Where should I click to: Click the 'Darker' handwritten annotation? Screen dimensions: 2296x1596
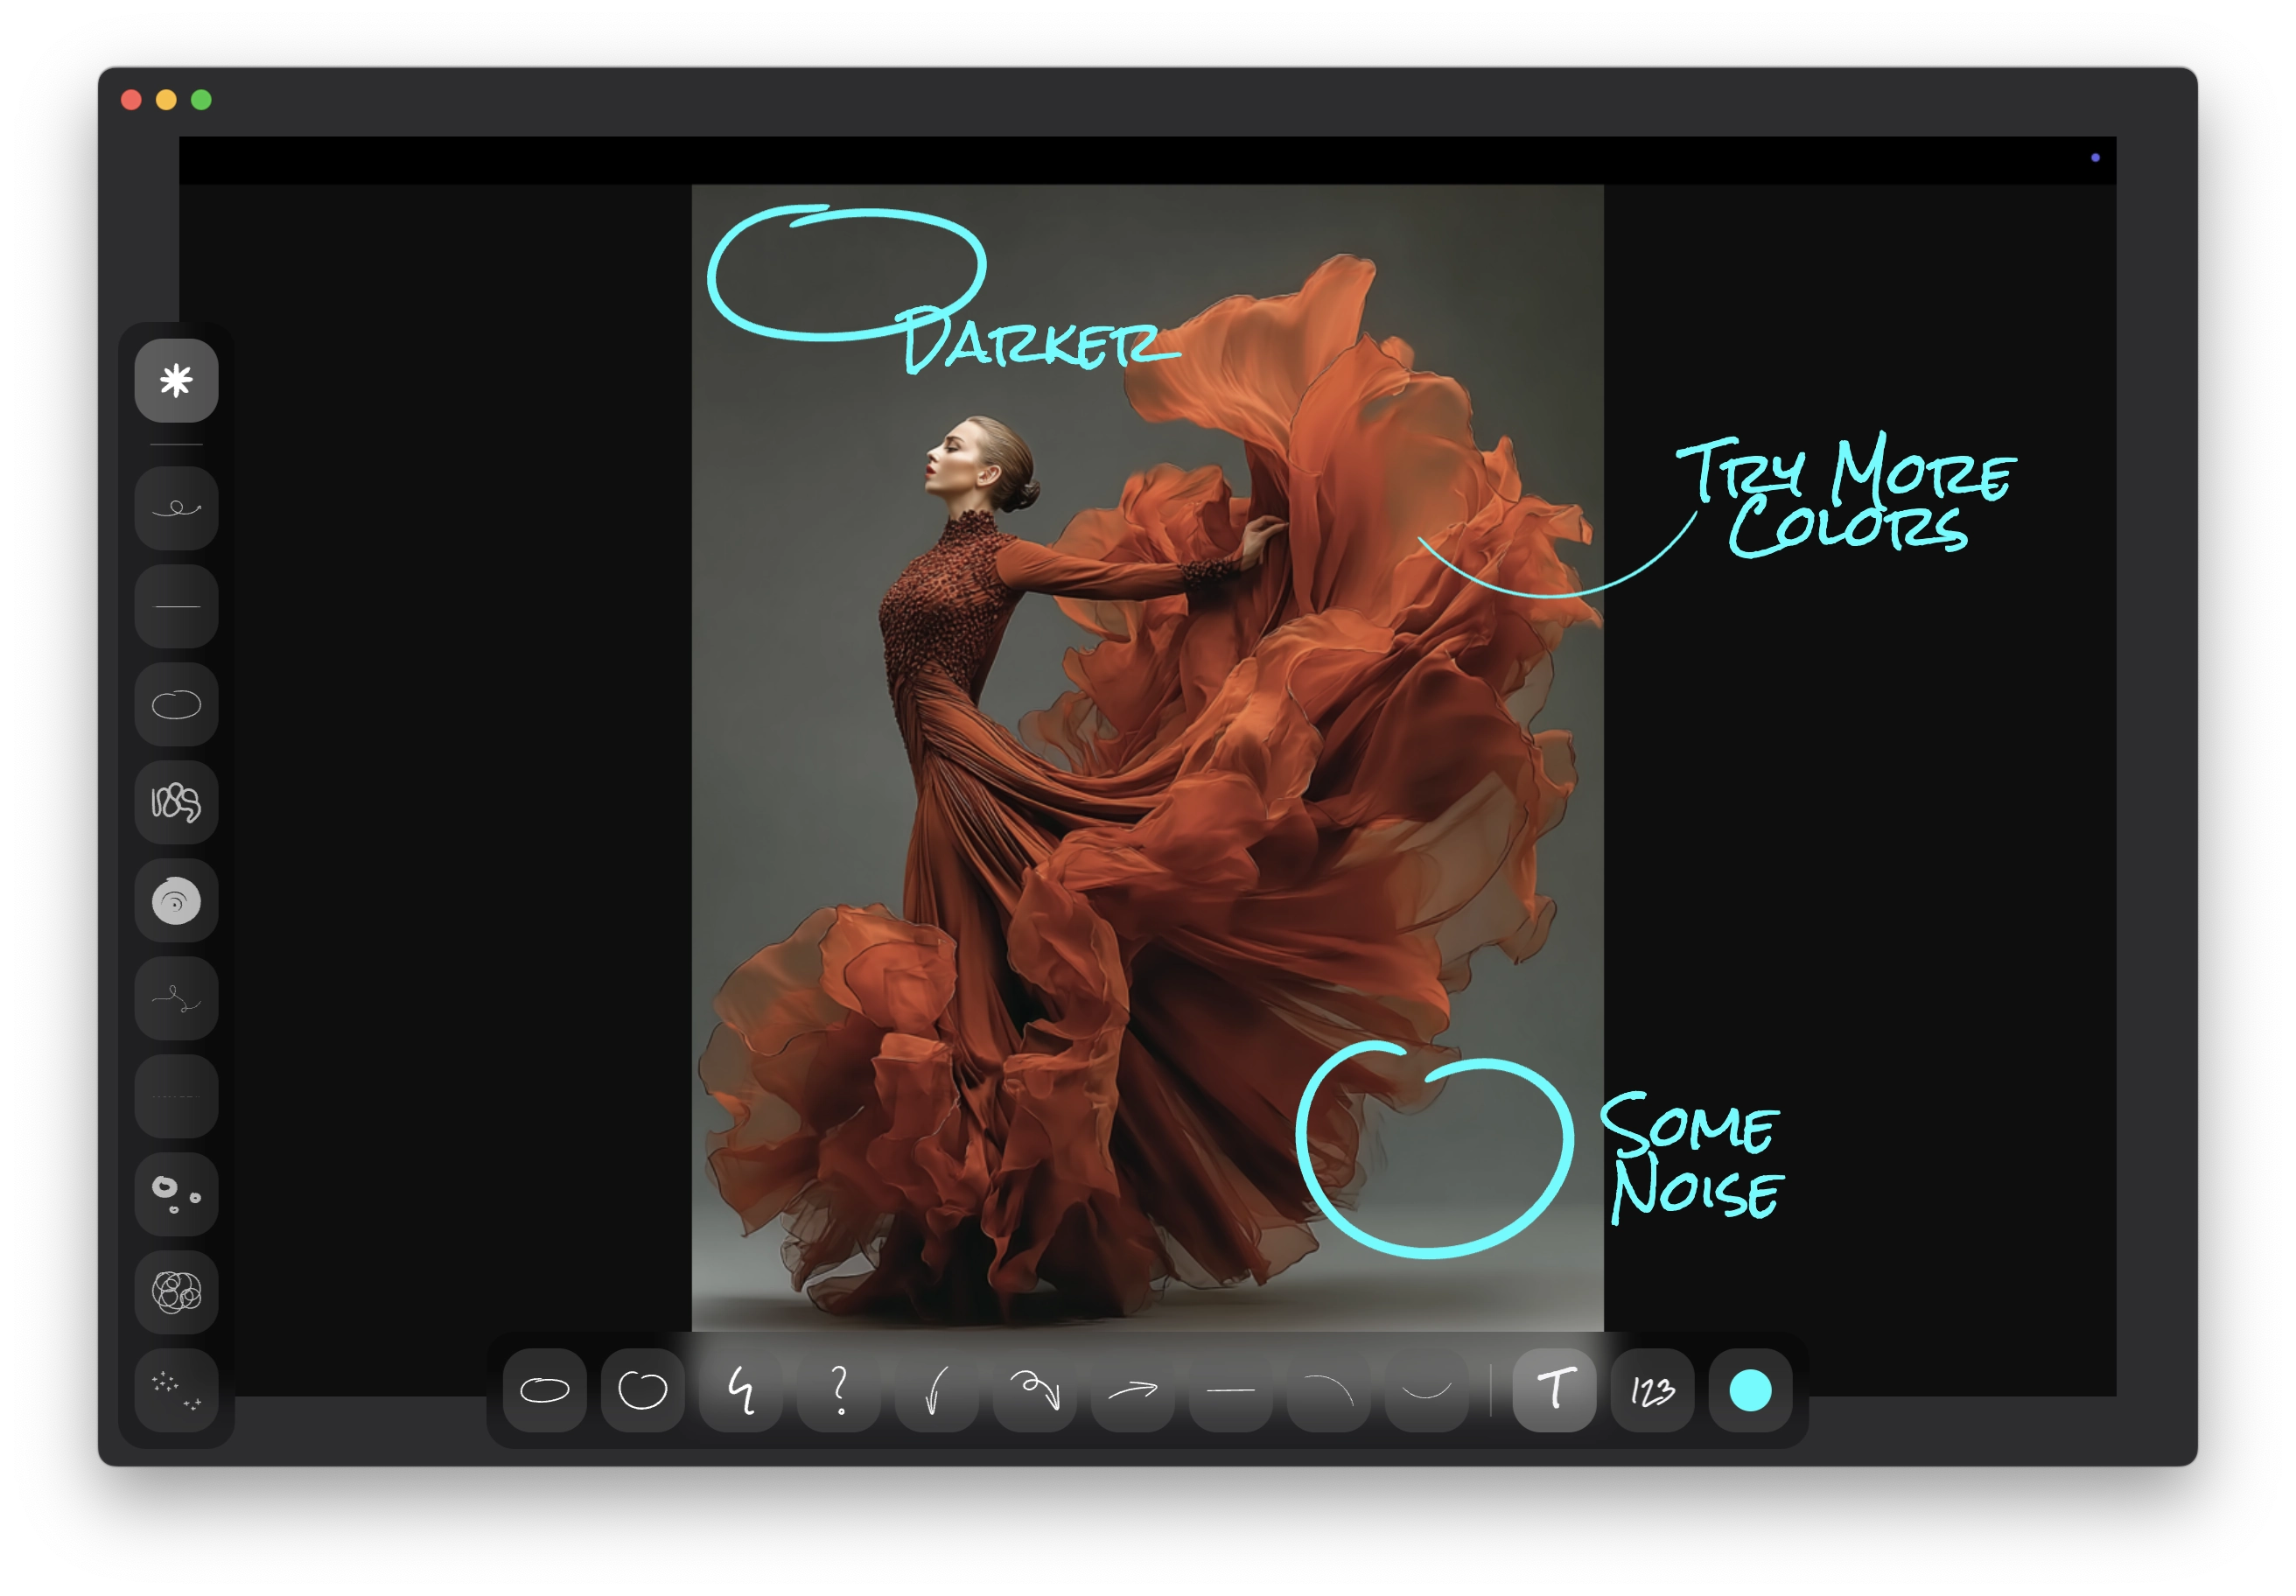coord(1030,343)
